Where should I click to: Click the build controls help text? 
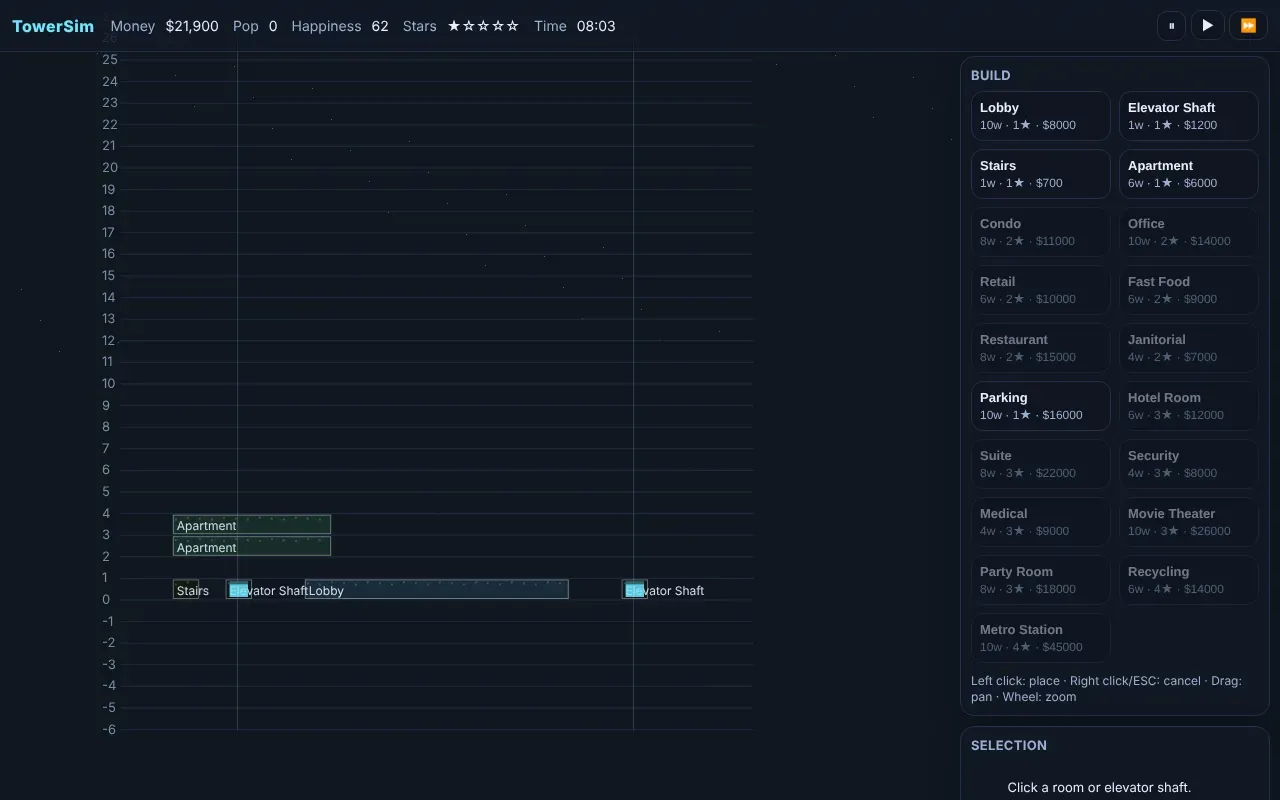1106,688
